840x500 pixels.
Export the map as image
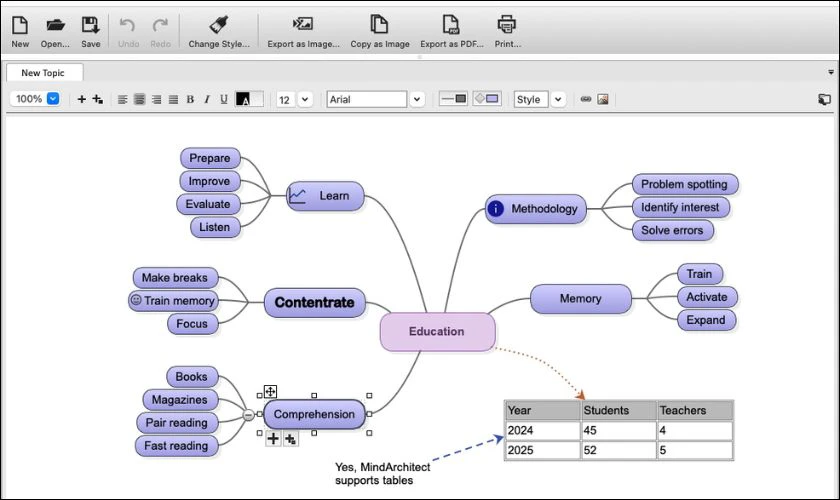click(x=303, y=24)
